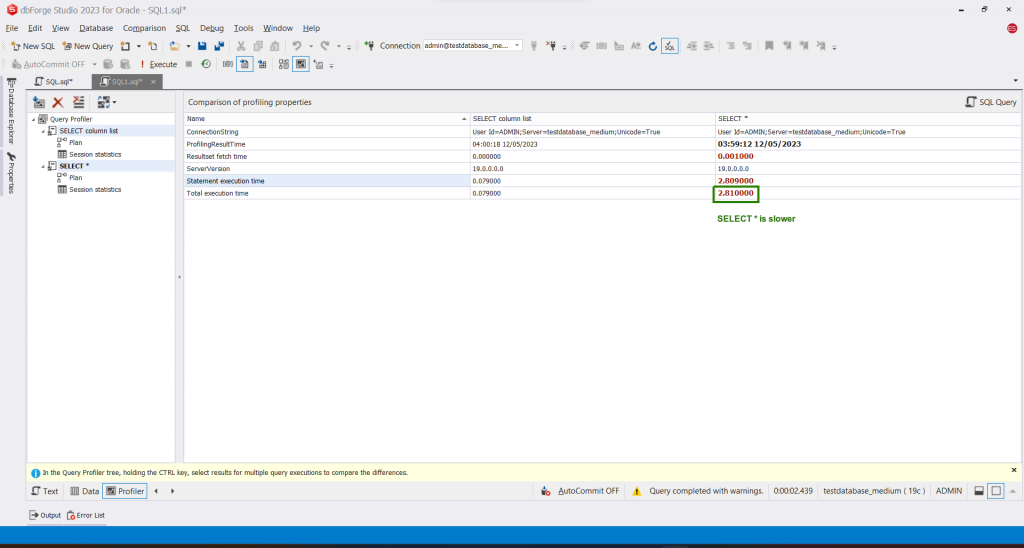Open the Properties side panel
The image size is (1024, 548).
[11, 173]
